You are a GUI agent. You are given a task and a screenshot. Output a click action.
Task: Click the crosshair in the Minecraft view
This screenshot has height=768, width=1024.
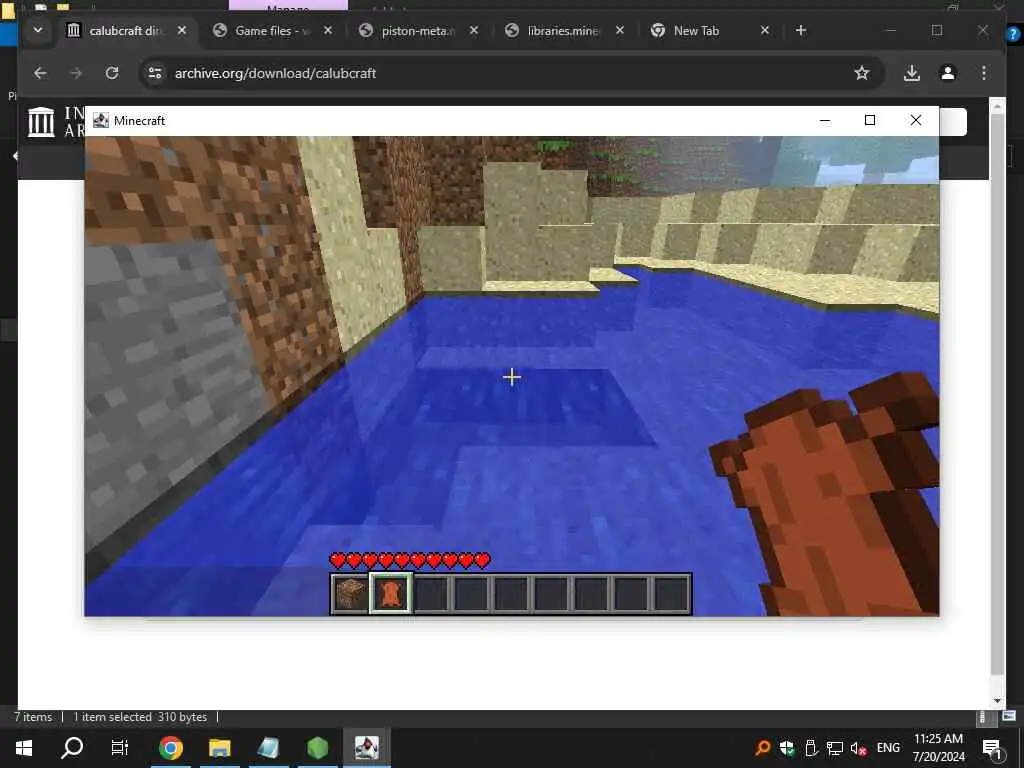512,377
